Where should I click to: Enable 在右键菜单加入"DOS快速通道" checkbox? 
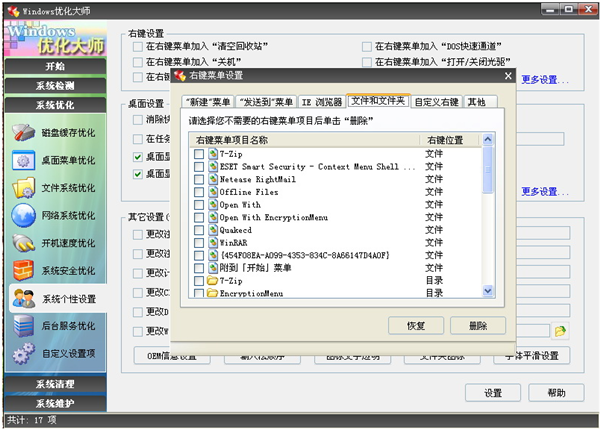tap(367, 47)
